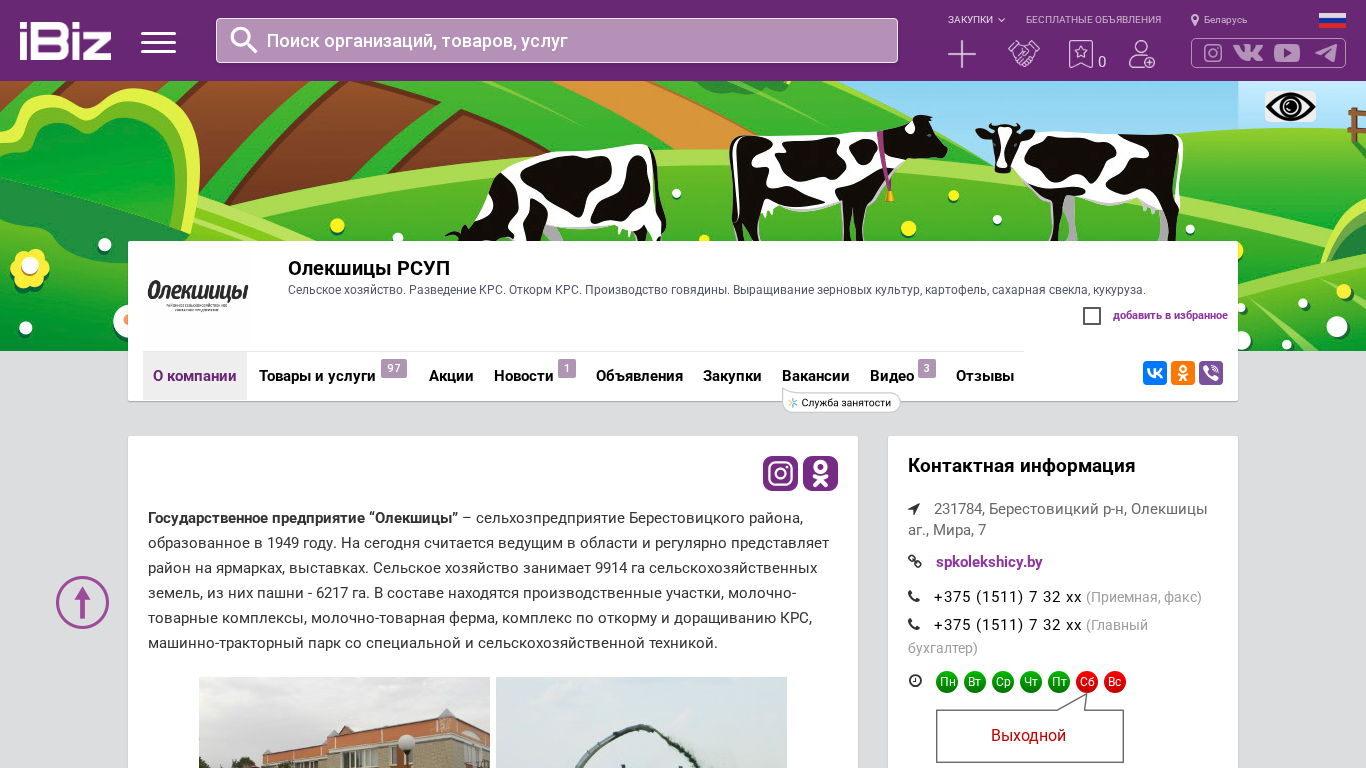Select the Ср weekday badge
The width and height of the screenshot is (1366, 768).
point(1003,682)
